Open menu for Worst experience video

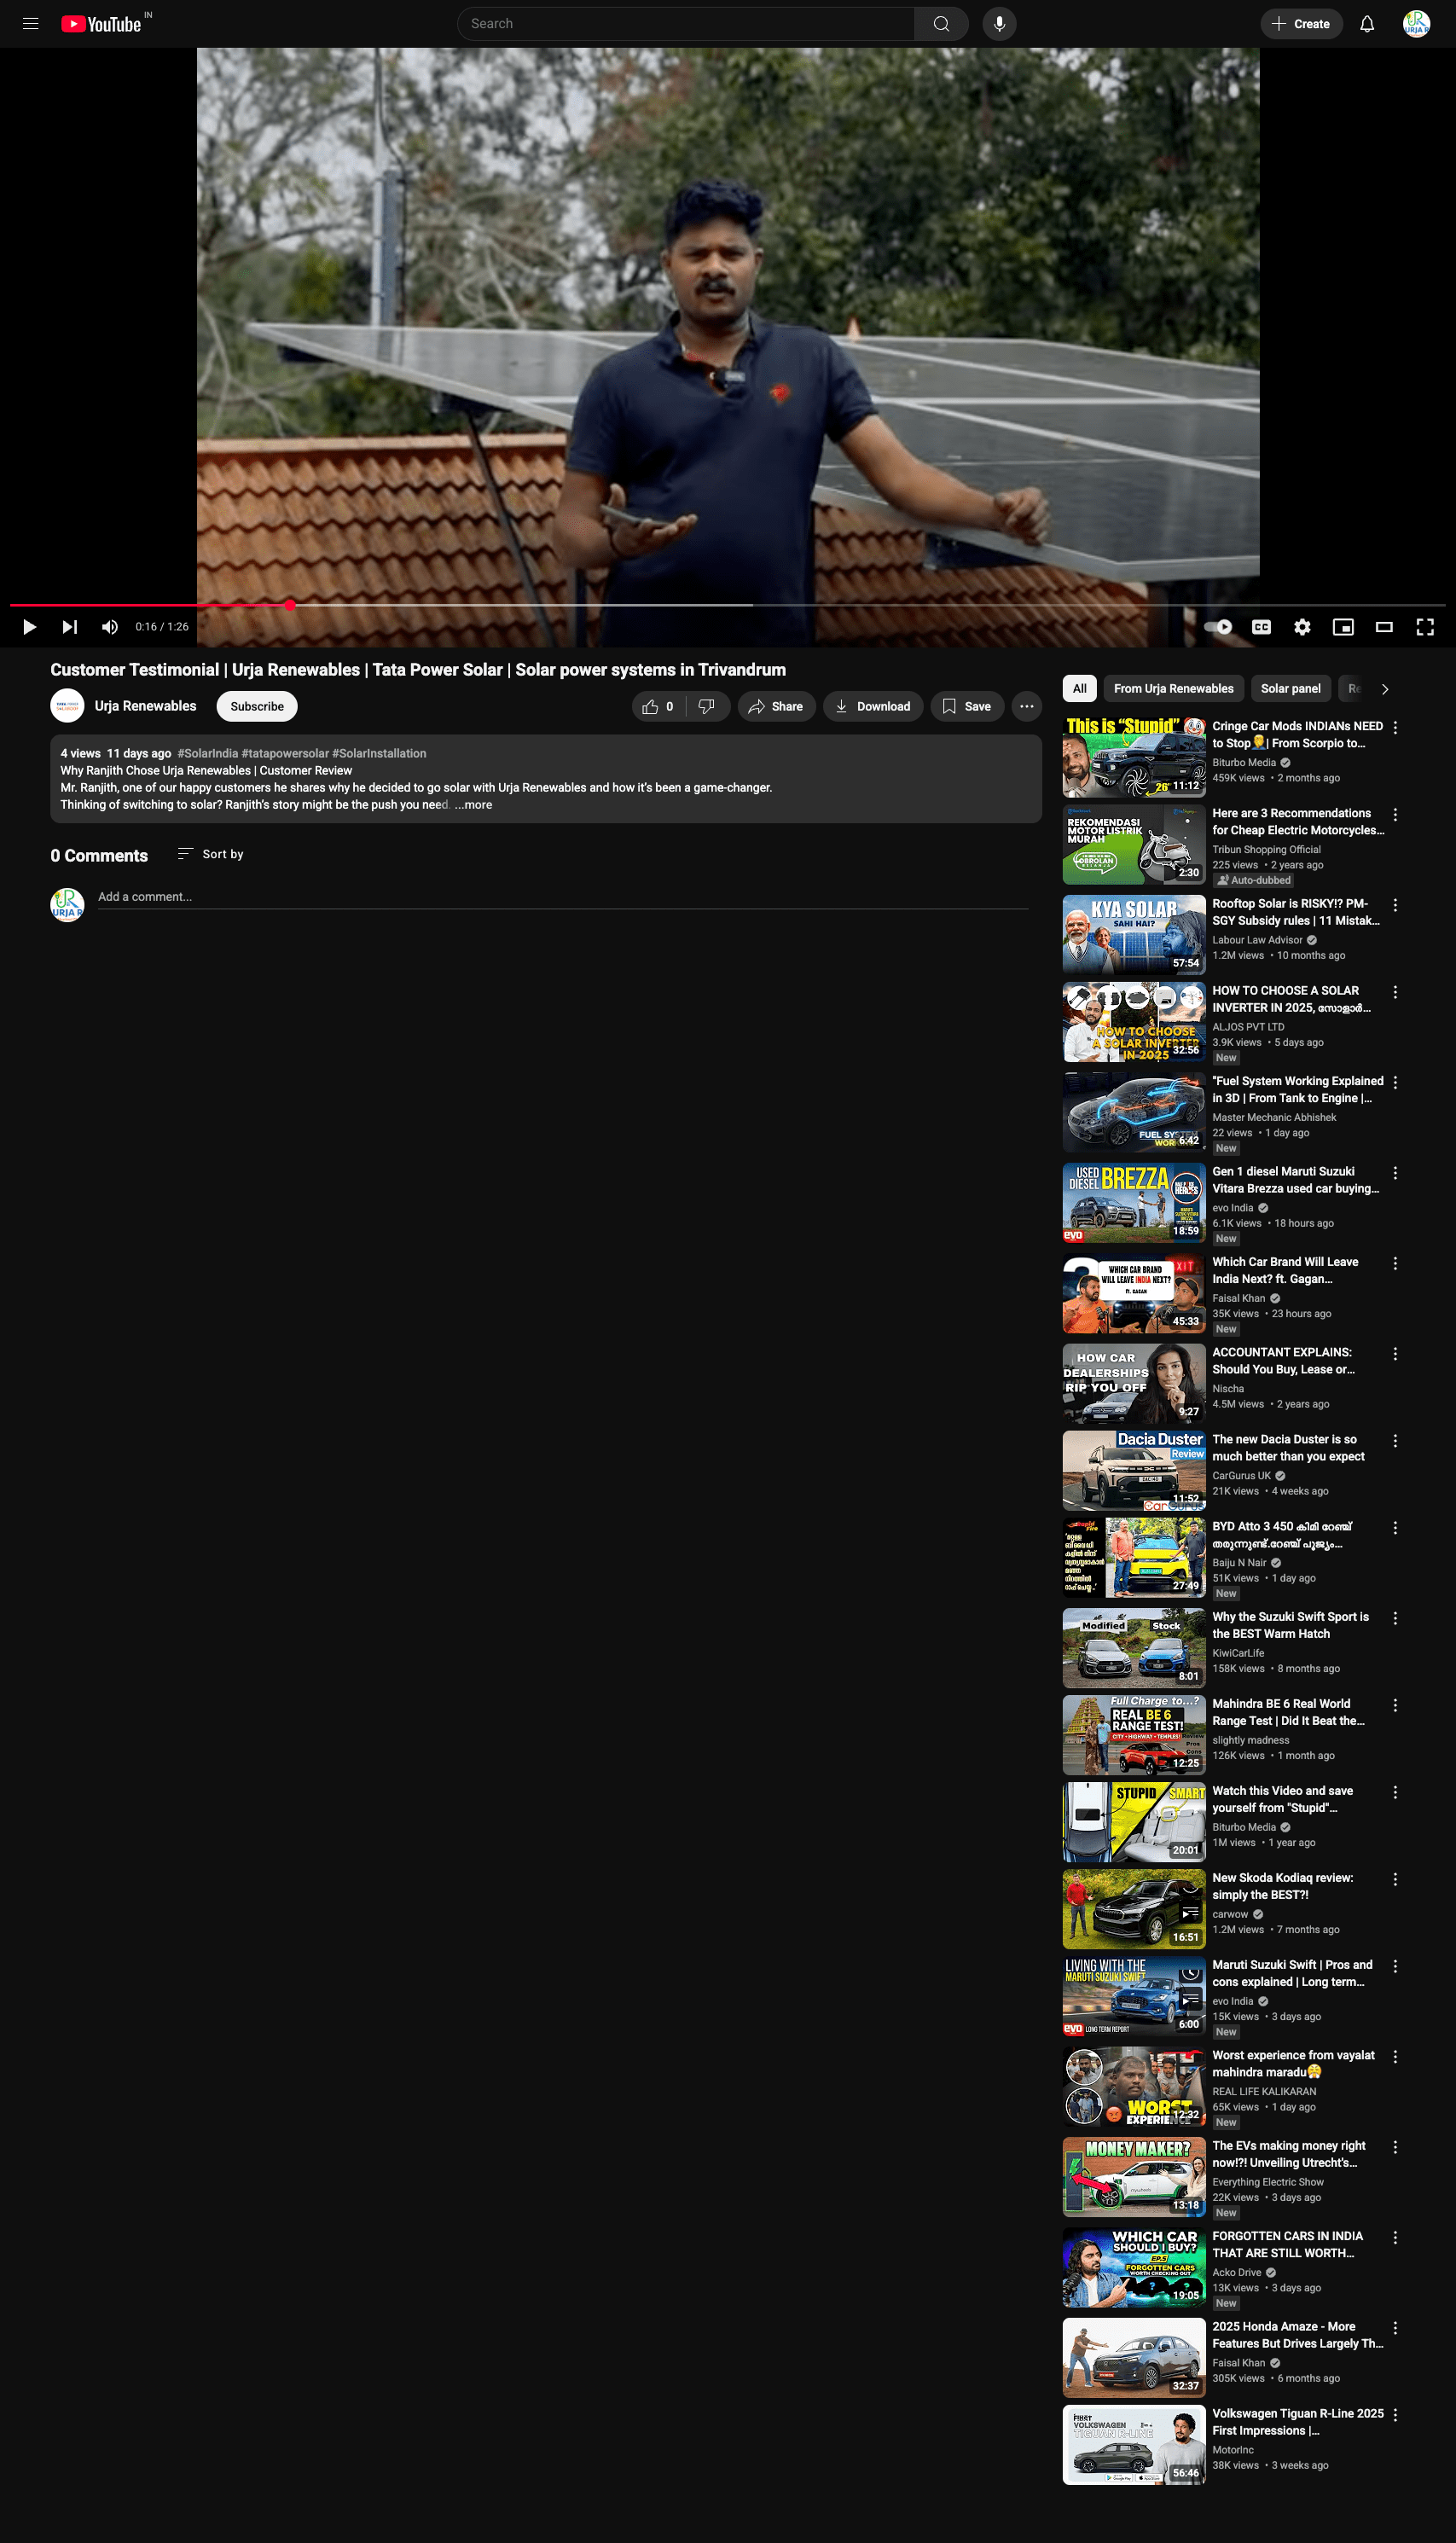point(1395,2057)
